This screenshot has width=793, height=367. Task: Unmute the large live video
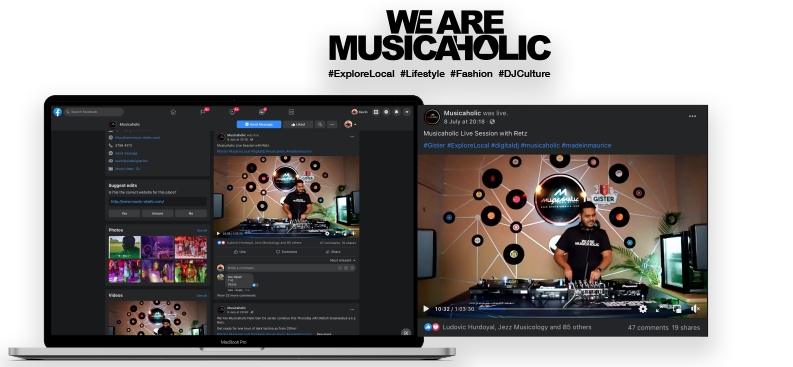(695, 308)
